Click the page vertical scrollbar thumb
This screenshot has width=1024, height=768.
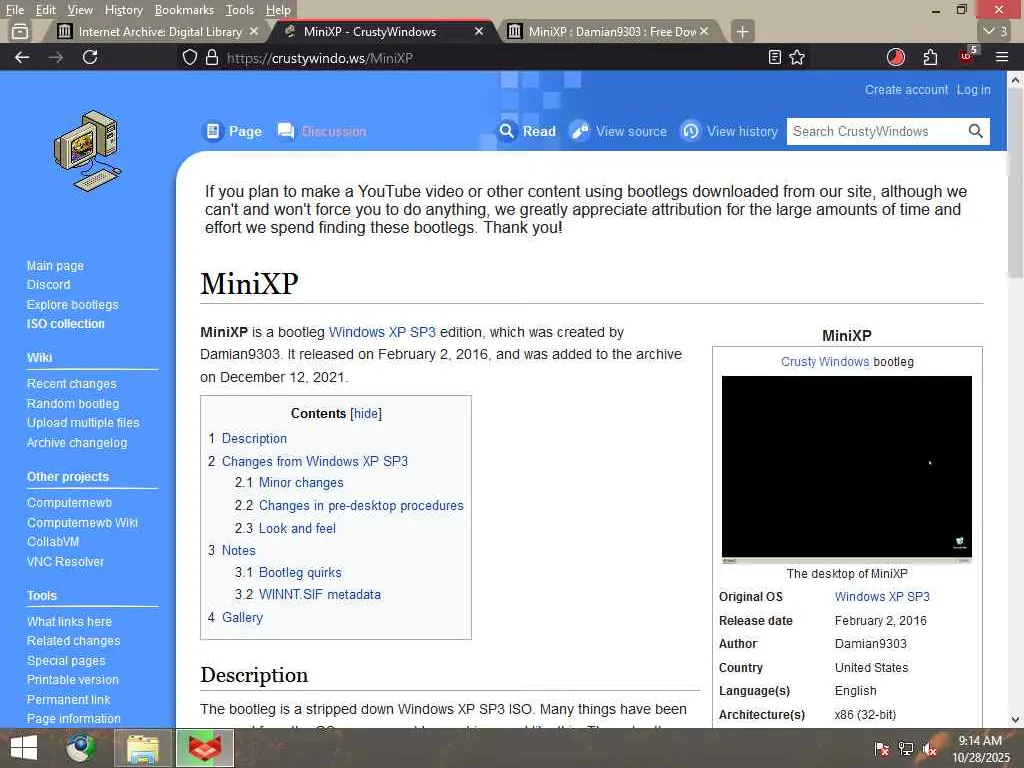[x=1015, y=183]
